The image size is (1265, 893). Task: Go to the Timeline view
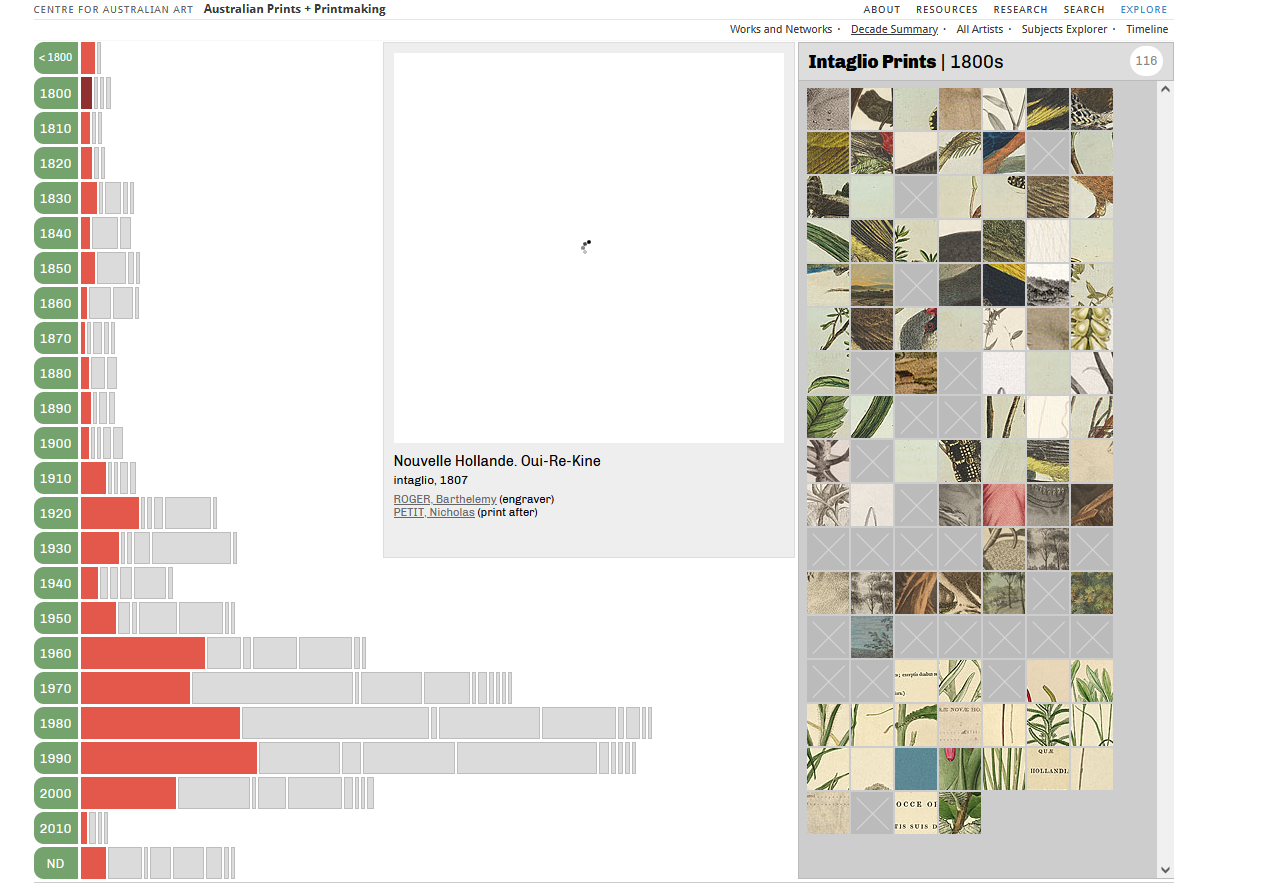1146,29
